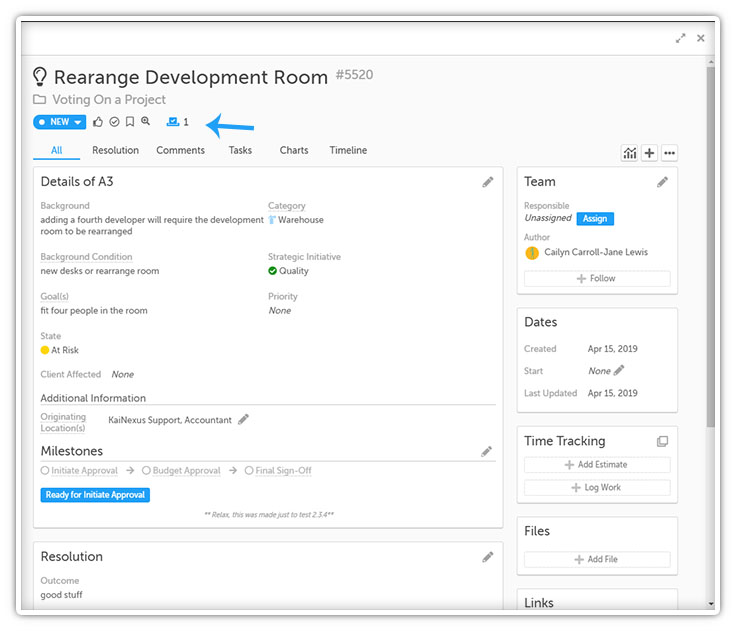
Task: Select the Initiate Approval milestone radio
Action: tap(45, 470)
